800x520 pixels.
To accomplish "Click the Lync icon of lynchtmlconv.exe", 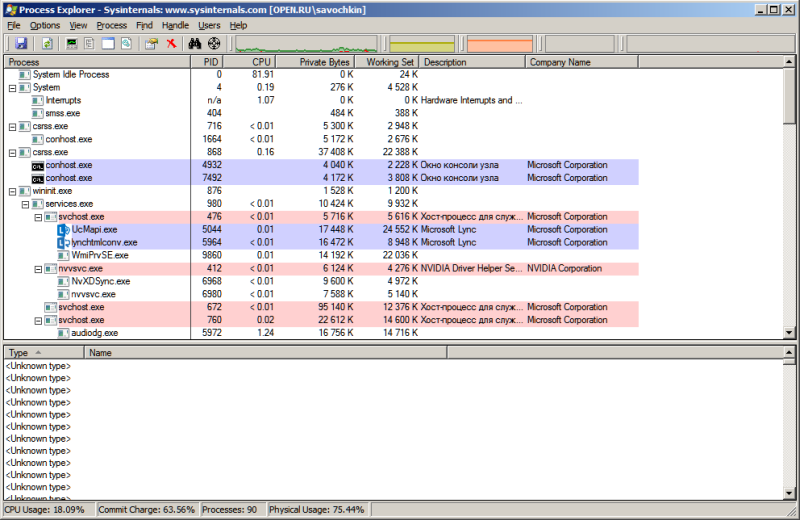I will click(x=63, y=242).
